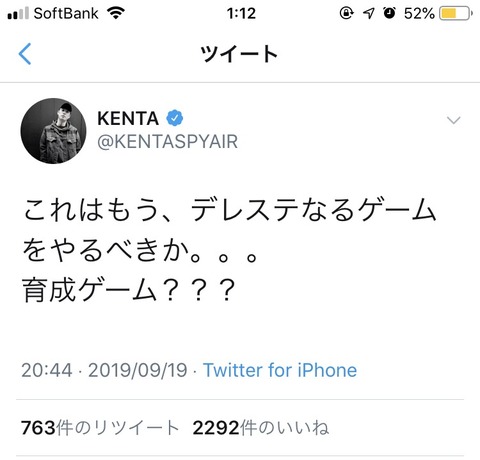Tap the location arrow status icon

tap(369, 13)
